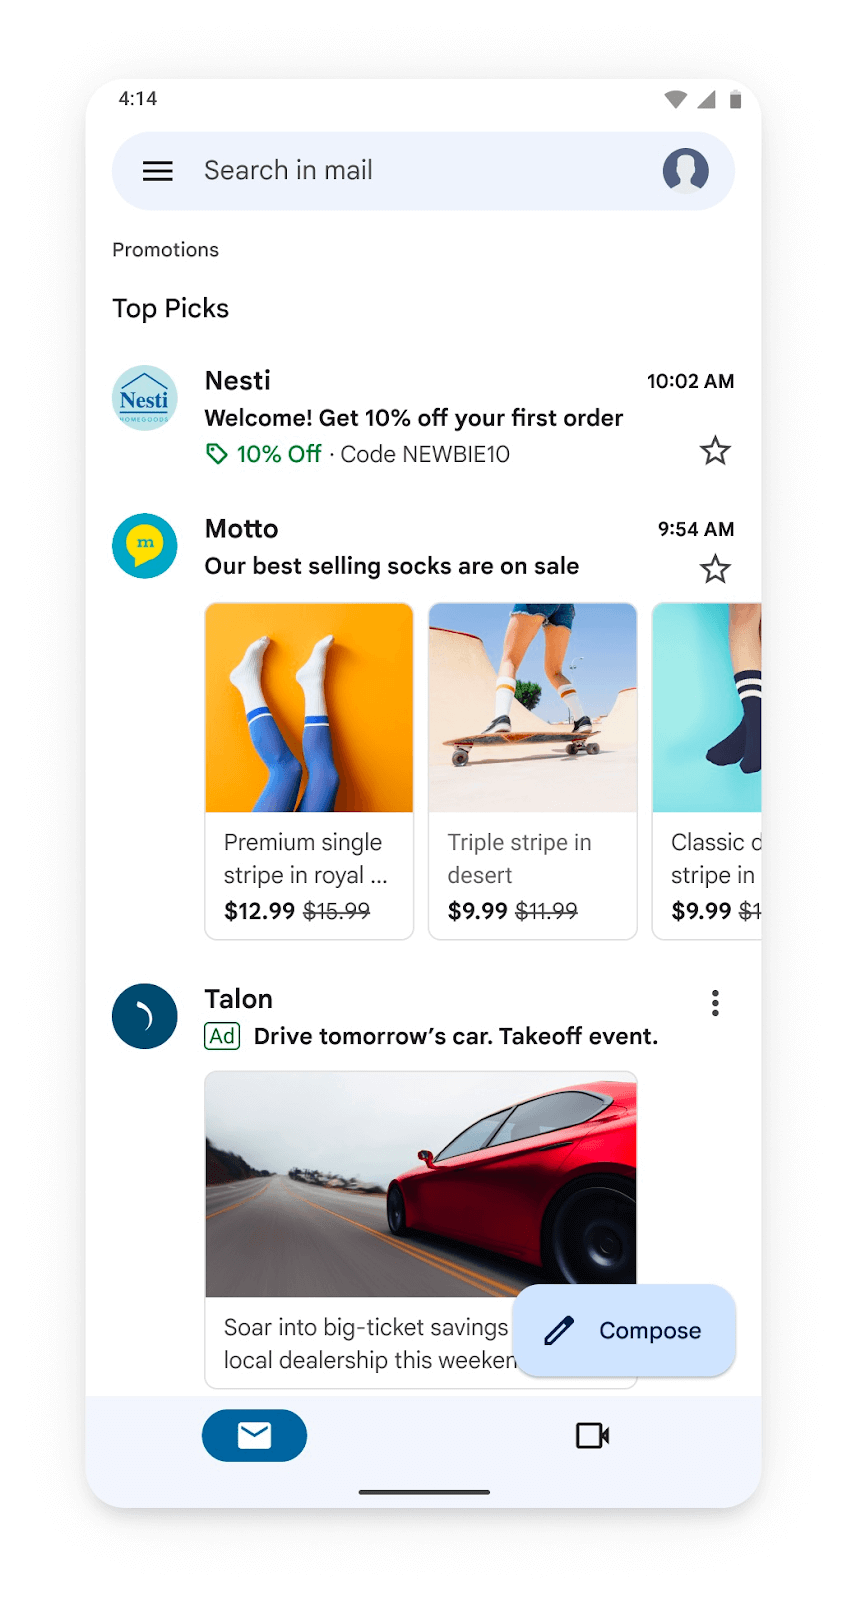Open the Nesti sender logo
The height and width of the screenshot is (1600, 847).
(144, 397)
